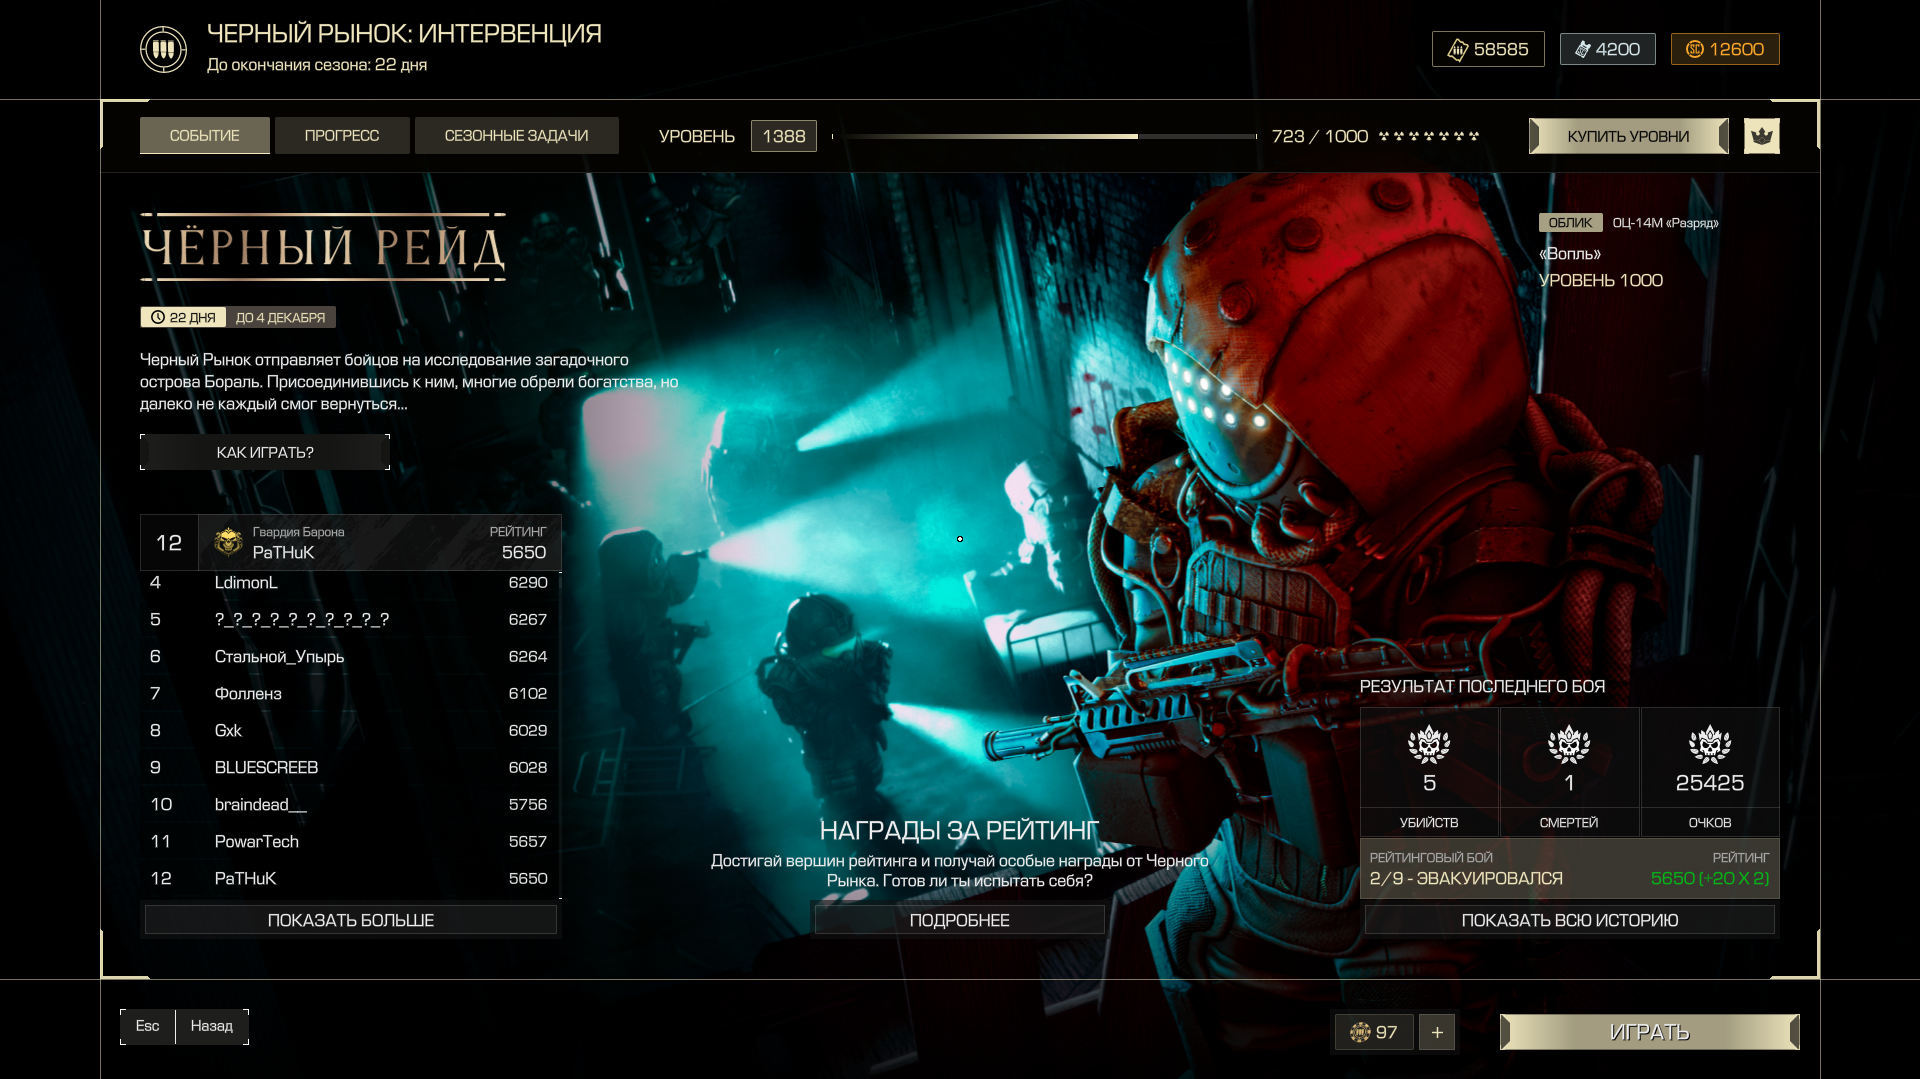Click the level stars row icon
This screenshot has width=1920, height=1079.
[x=1429, y=136]
